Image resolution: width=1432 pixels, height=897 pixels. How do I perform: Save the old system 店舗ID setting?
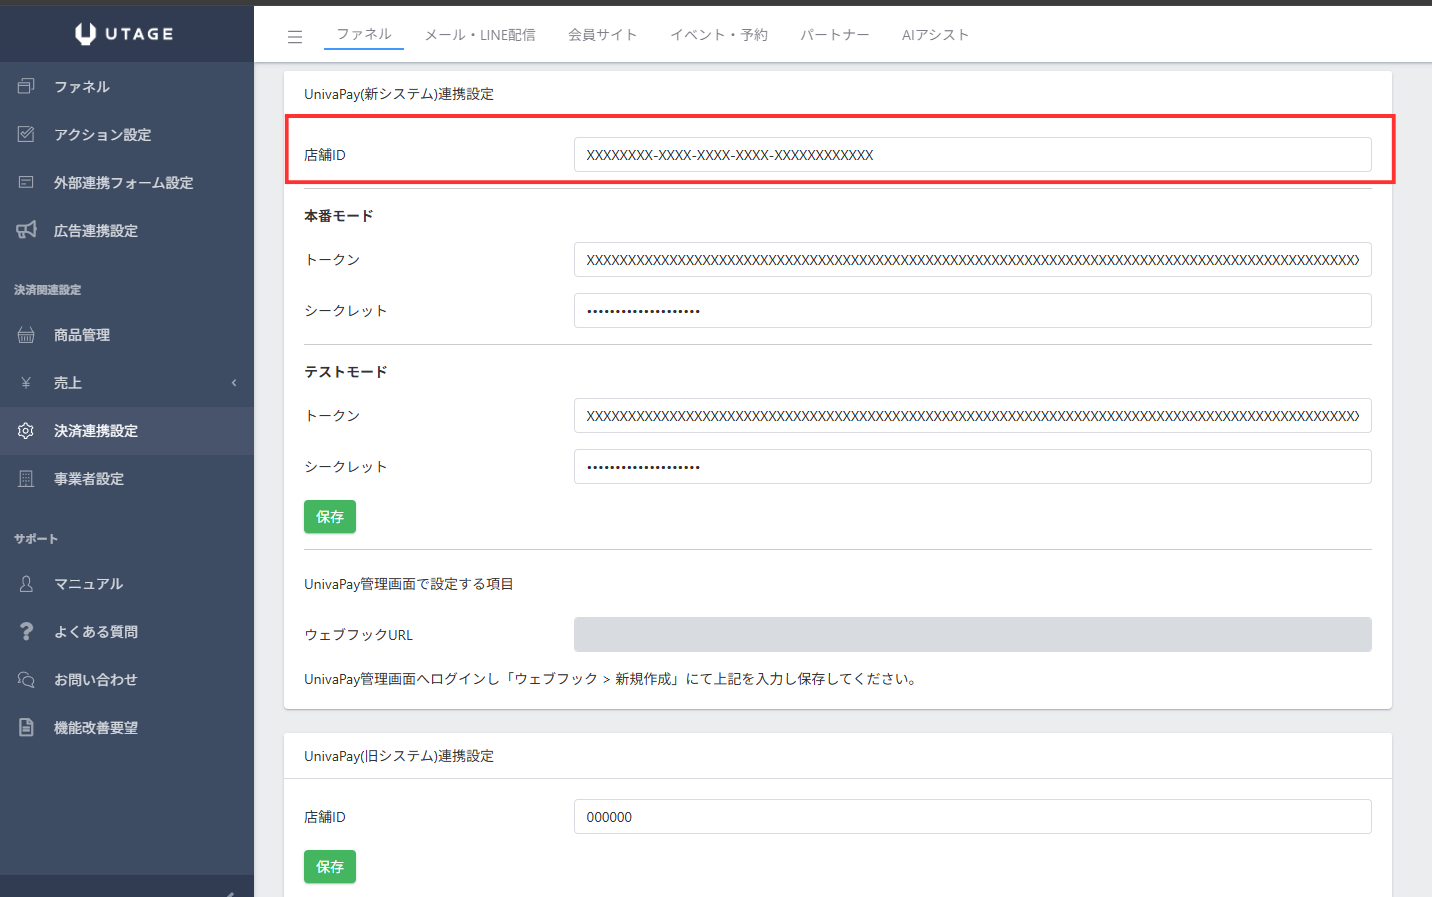click(x=330, y=867)
